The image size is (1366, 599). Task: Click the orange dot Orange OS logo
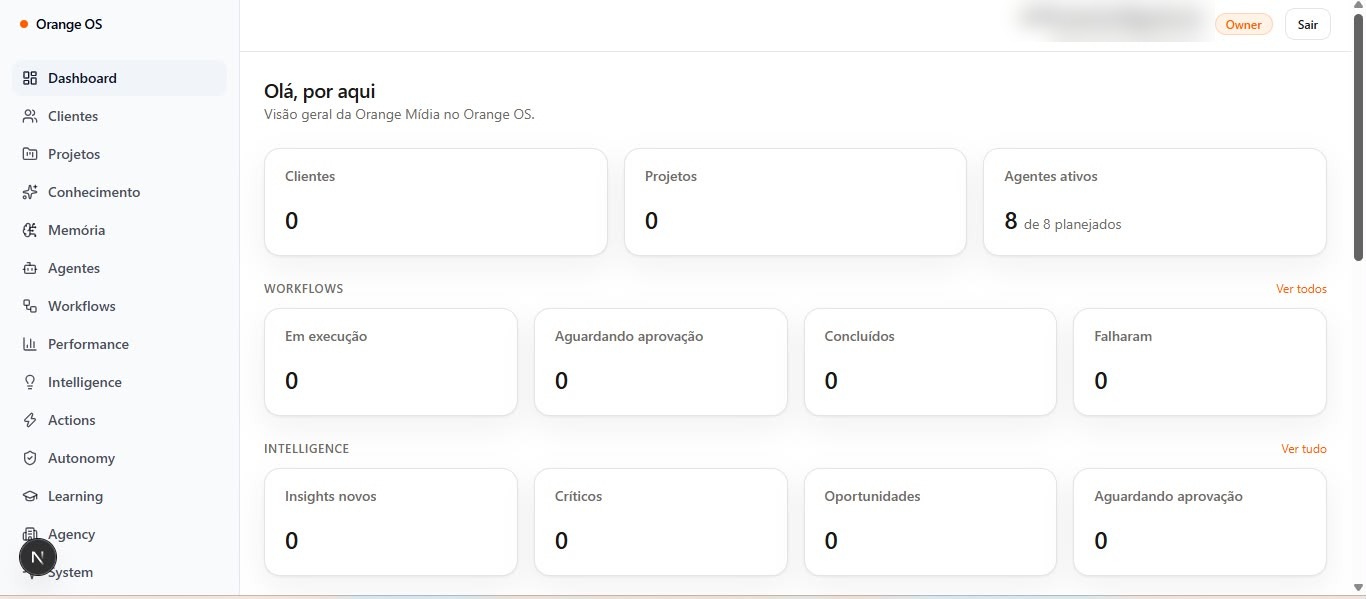coord(24,24)
